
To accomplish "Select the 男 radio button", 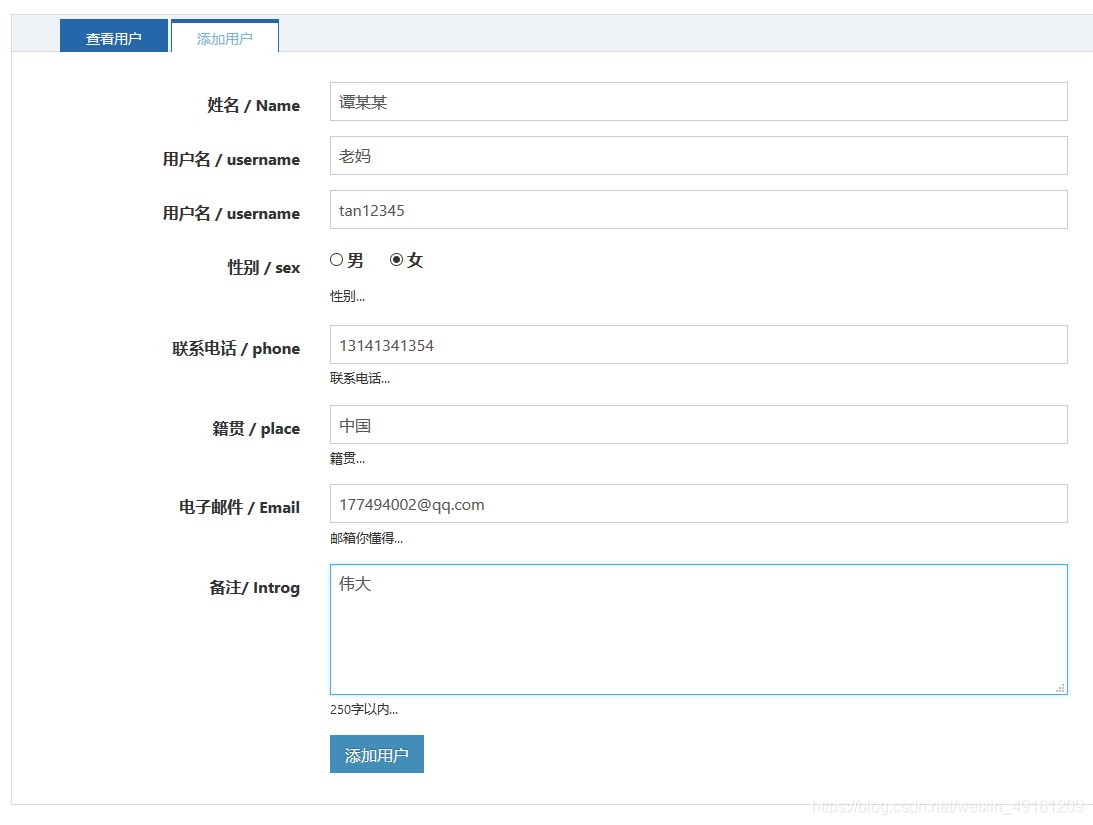I will point(337,260).
